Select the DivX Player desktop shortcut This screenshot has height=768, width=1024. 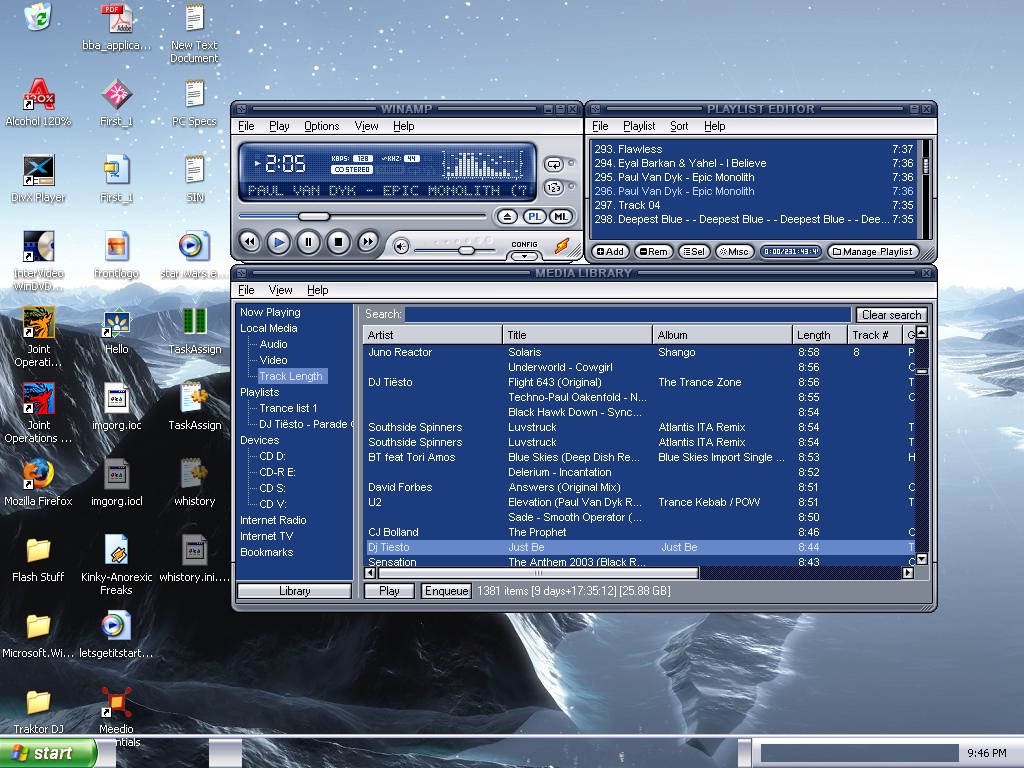[38, 178]
